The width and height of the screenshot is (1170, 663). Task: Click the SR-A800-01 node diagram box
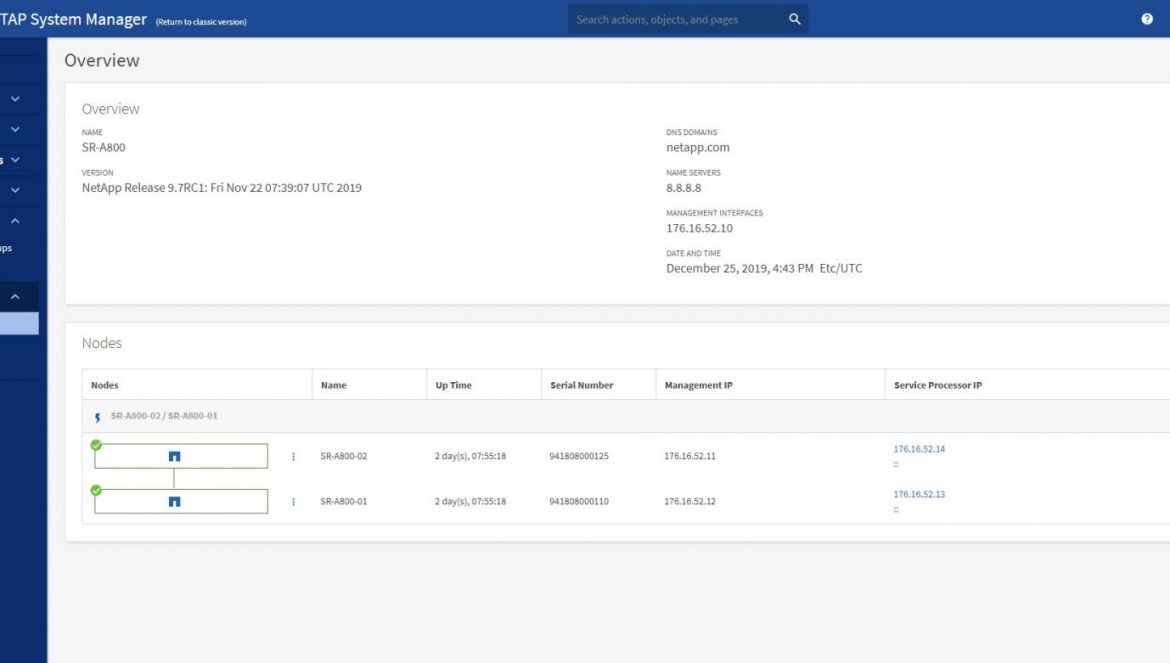tap(181, 502)
